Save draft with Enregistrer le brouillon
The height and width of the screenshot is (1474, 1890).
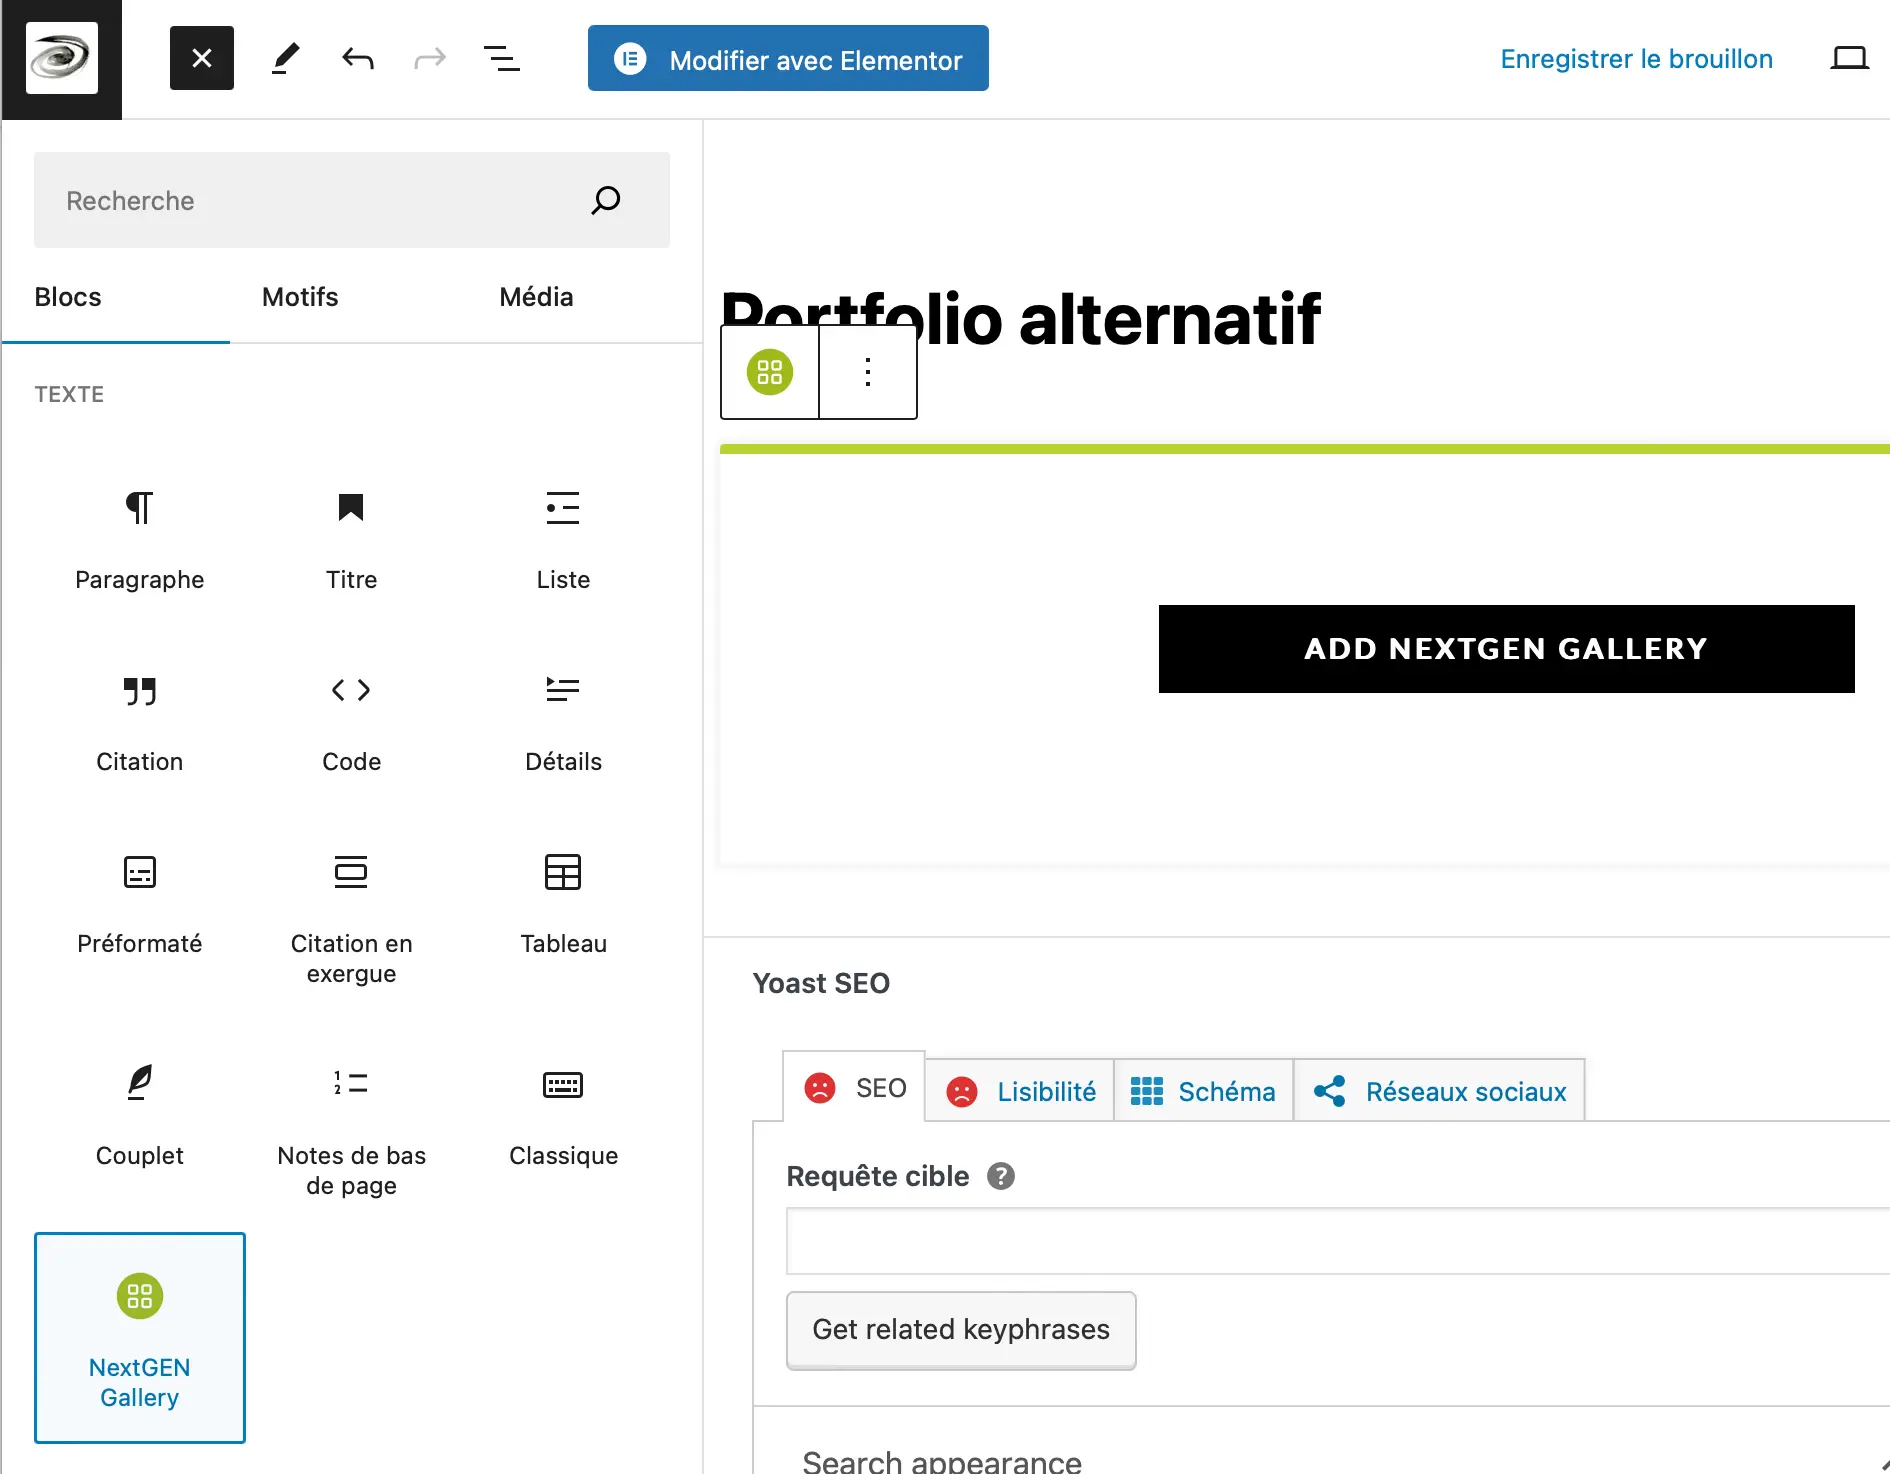pos(1636,59)
